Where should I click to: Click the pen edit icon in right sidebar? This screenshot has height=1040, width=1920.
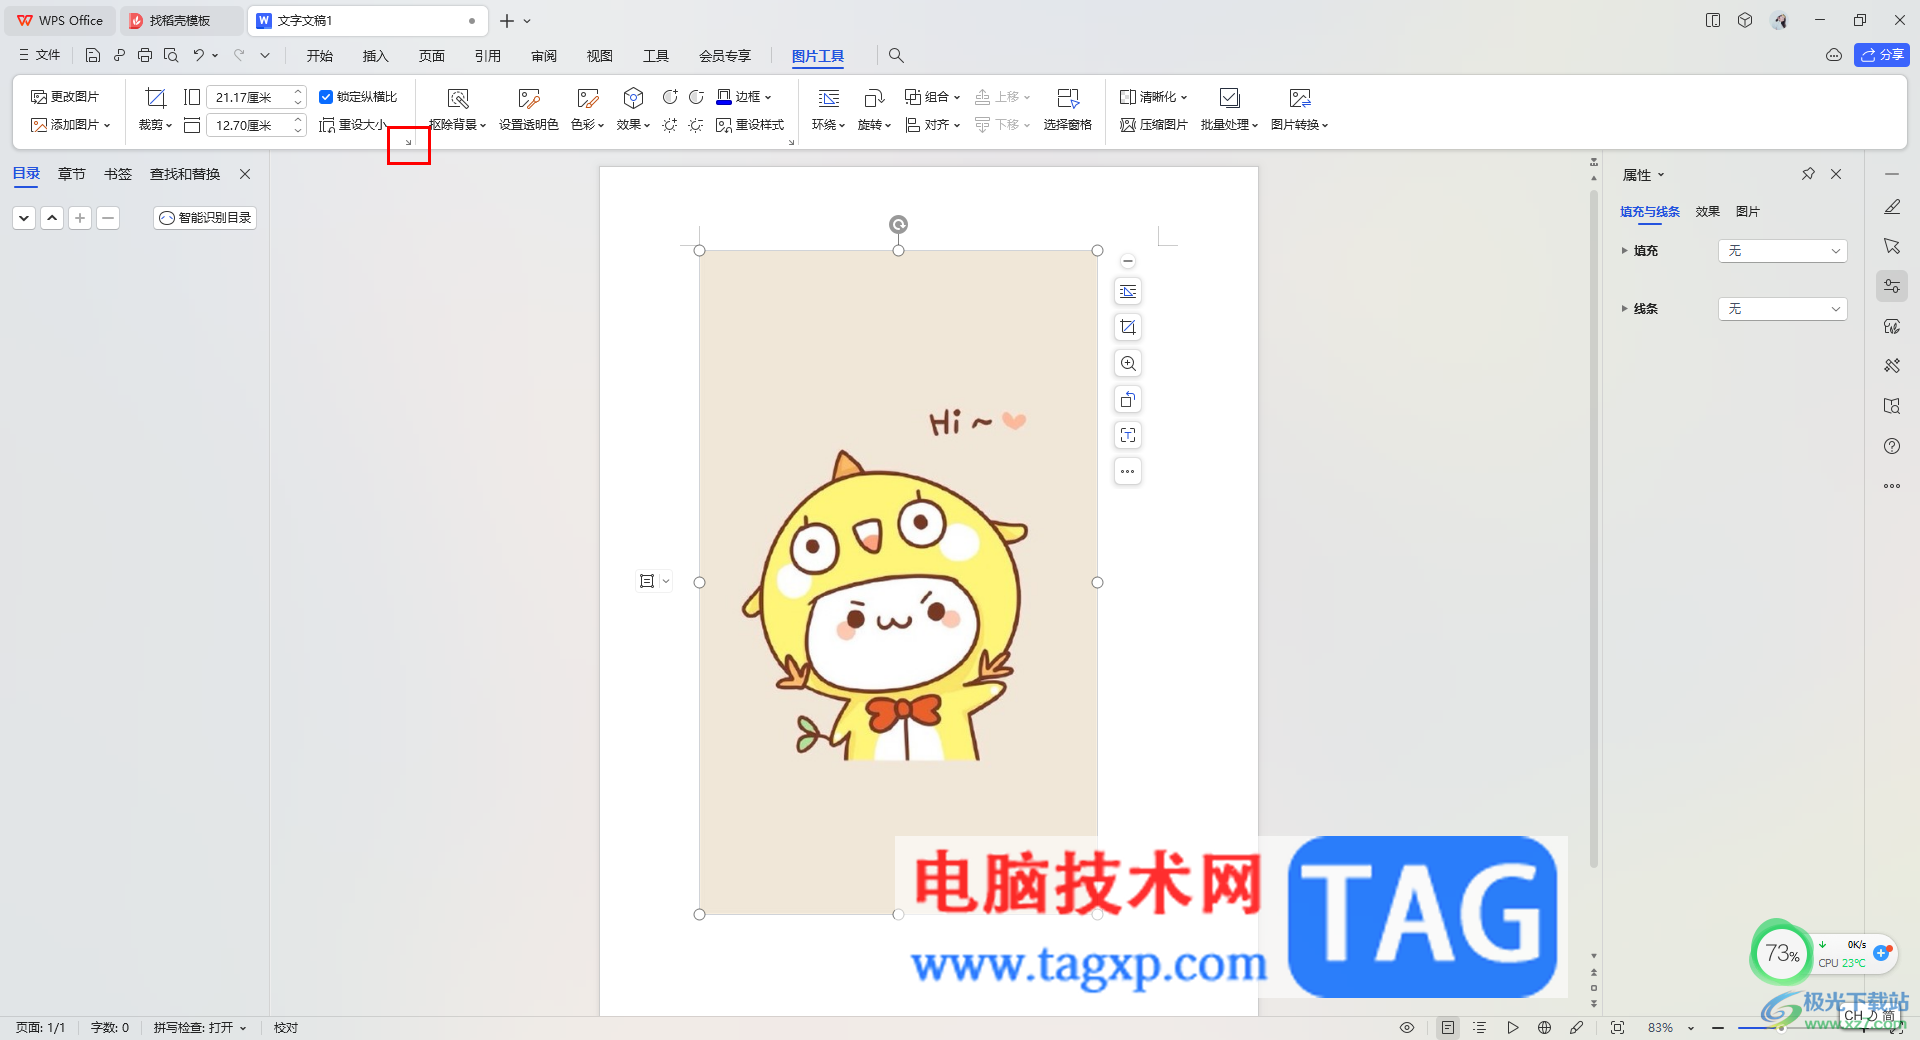(x=1892, y=206)
